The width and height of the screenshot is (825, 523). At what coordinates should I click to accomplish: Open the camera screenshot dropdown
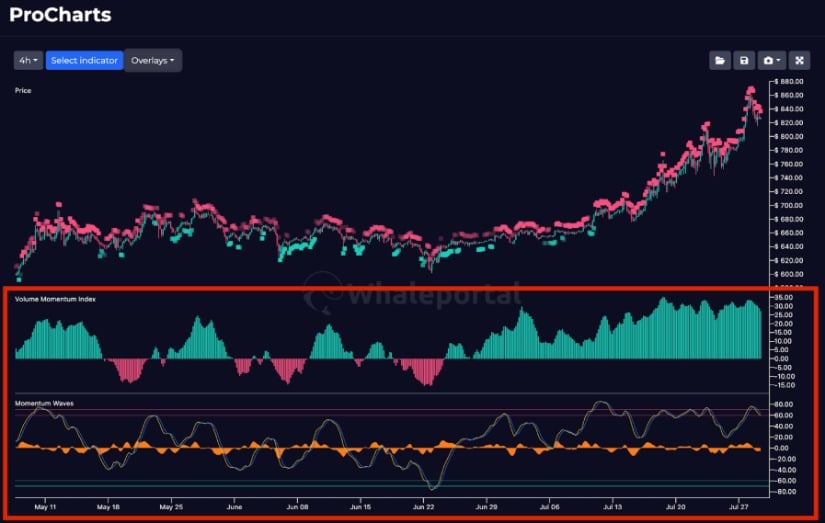(x=771, y=61)
